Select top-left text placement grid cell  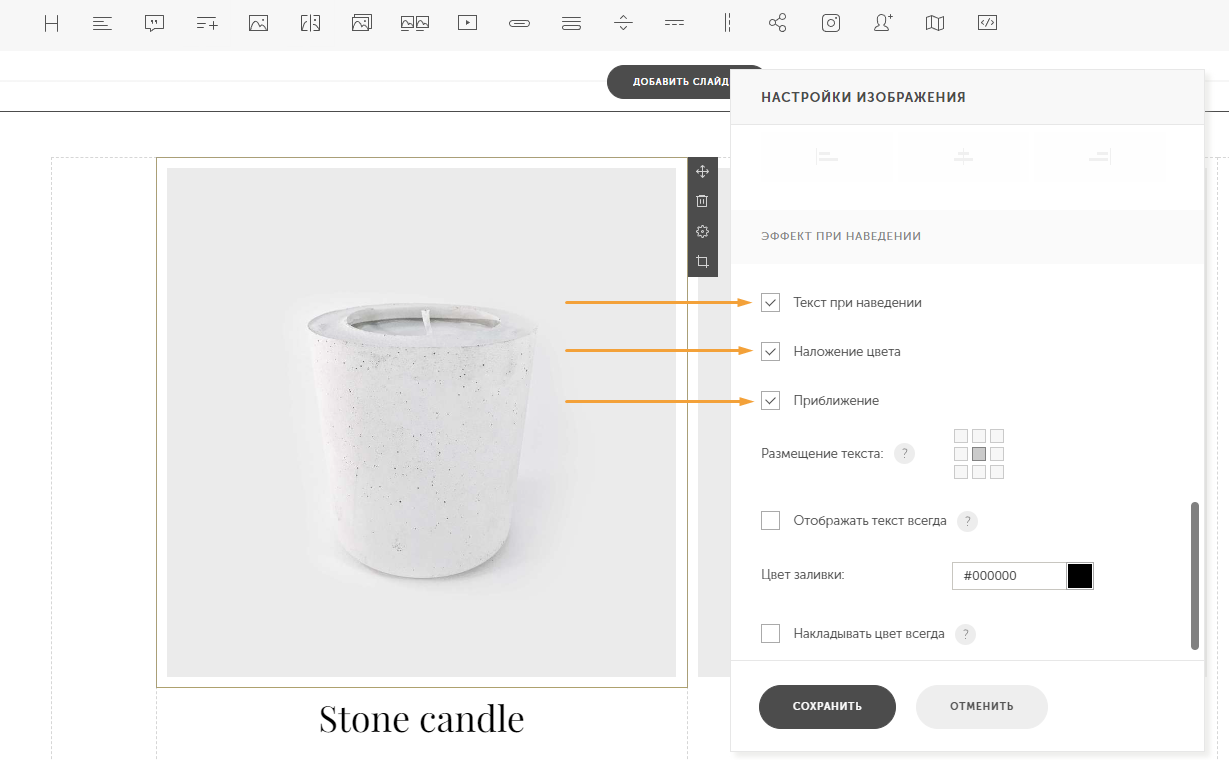click(x=961, y=436)
